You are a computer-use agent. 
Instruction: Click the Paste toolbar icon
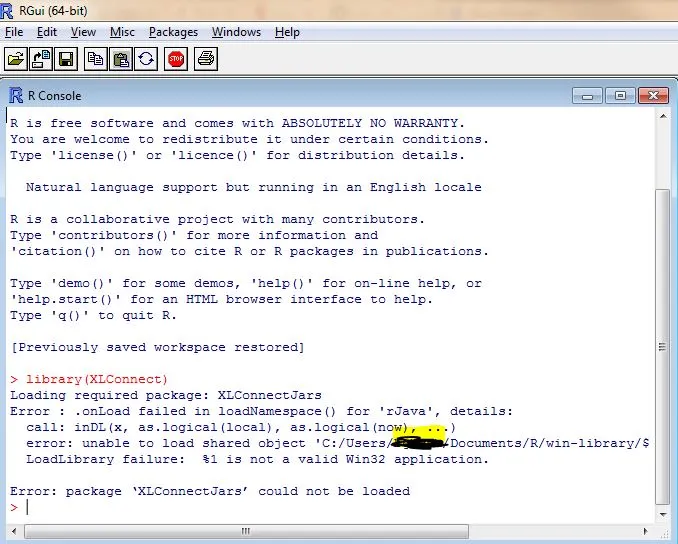[121, 59]
